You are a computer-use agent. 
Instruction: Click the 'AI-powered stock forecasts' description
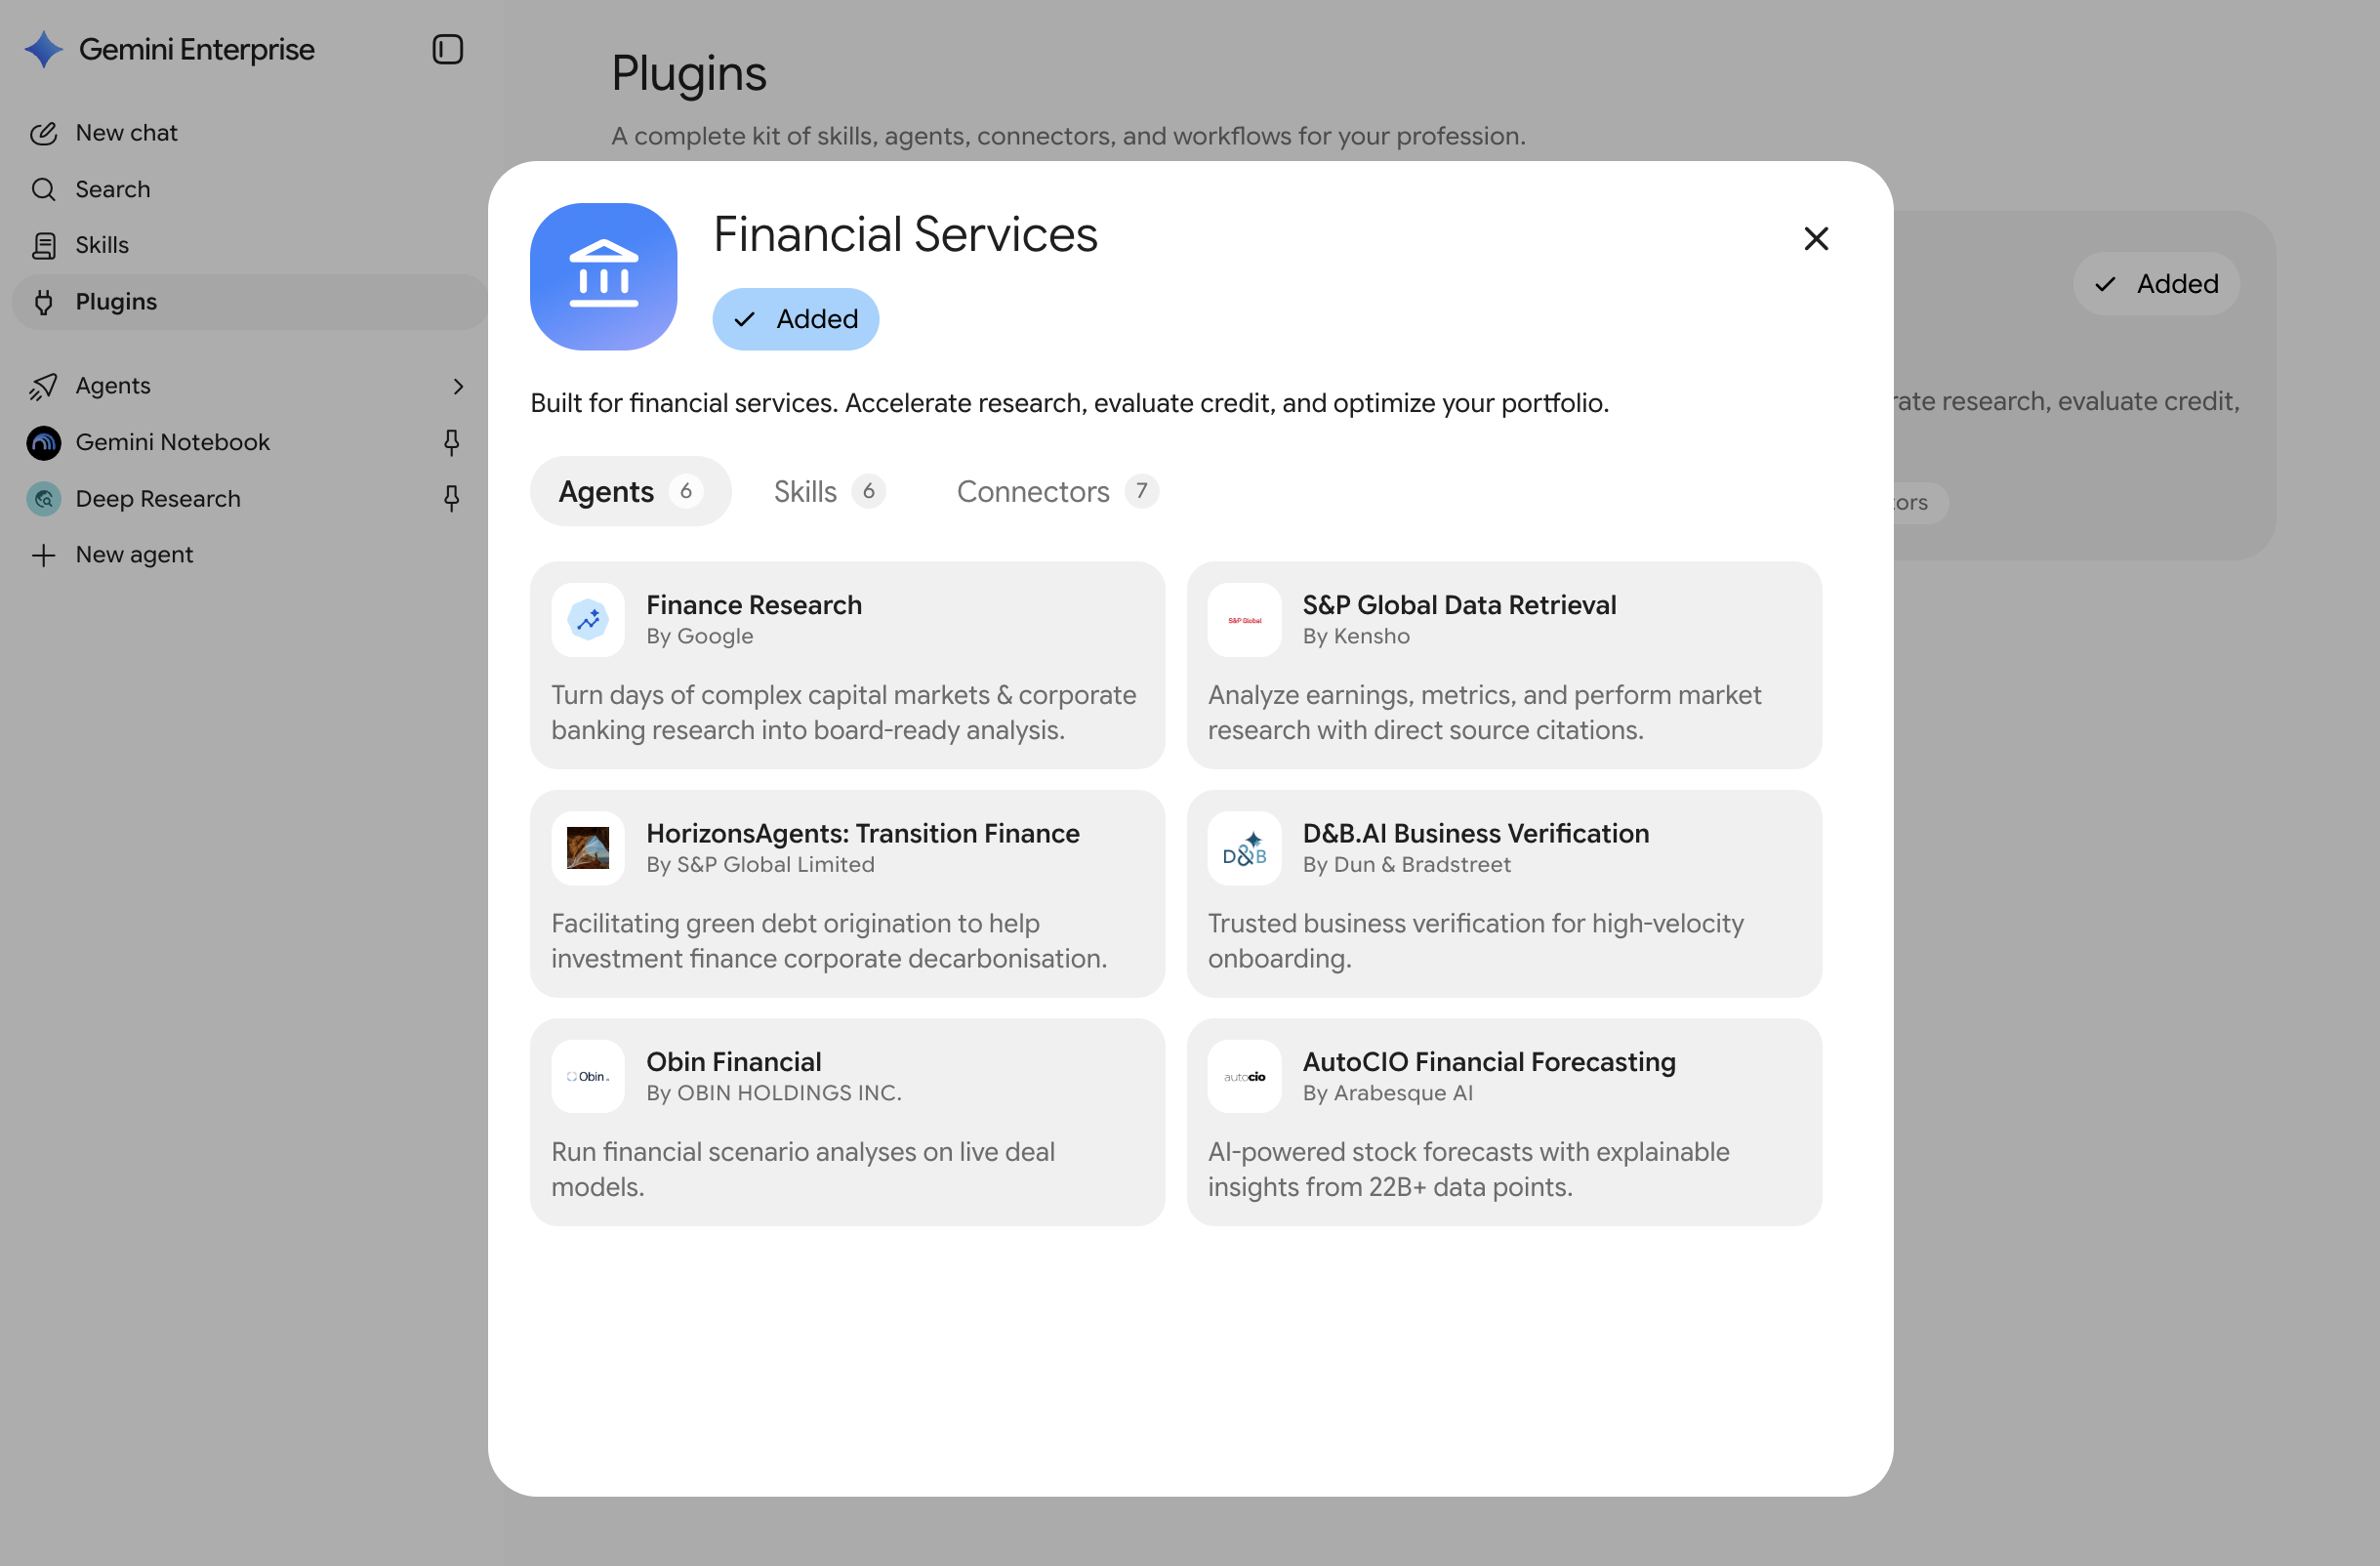[x=1468, y=1169]
